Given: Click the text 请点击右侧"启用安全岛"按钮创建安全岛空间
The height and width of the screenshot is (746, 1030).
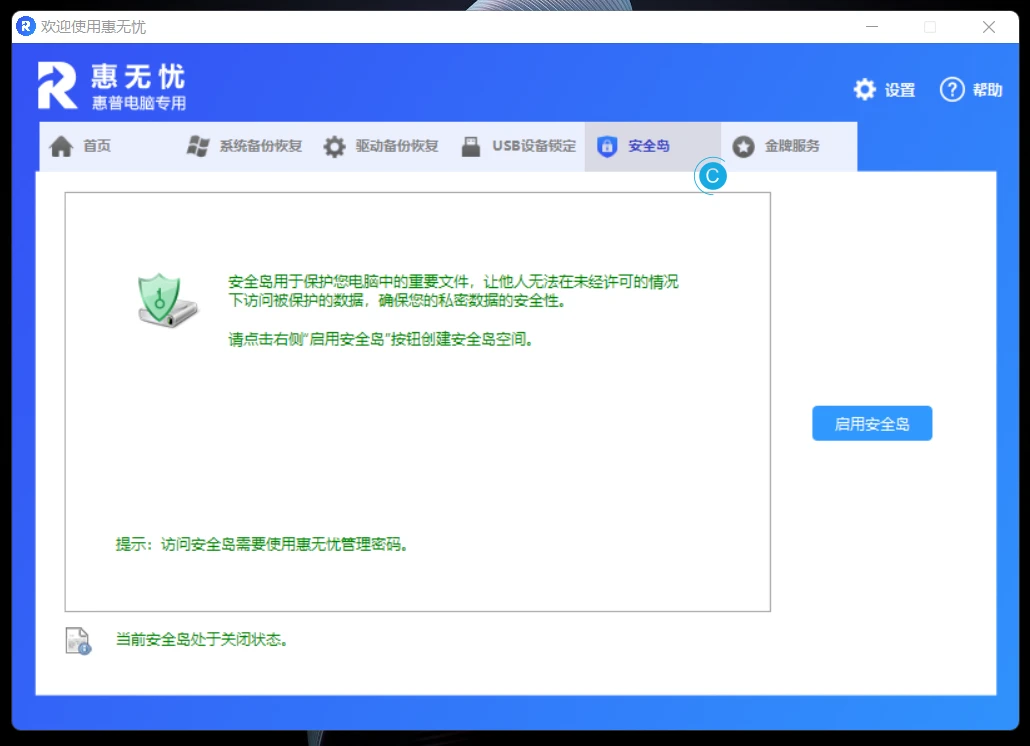Looking at the screenshot, I should (x=380, y=340).
